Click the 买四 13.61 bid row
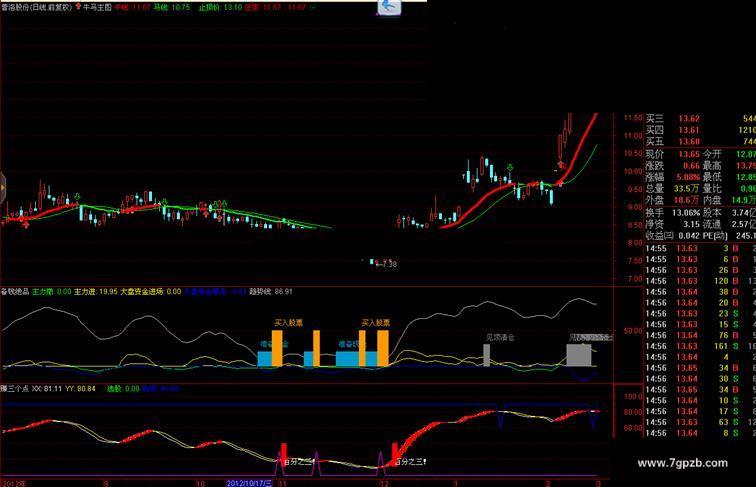The height and width of the screenshot is (487, 756). (701, 130)
